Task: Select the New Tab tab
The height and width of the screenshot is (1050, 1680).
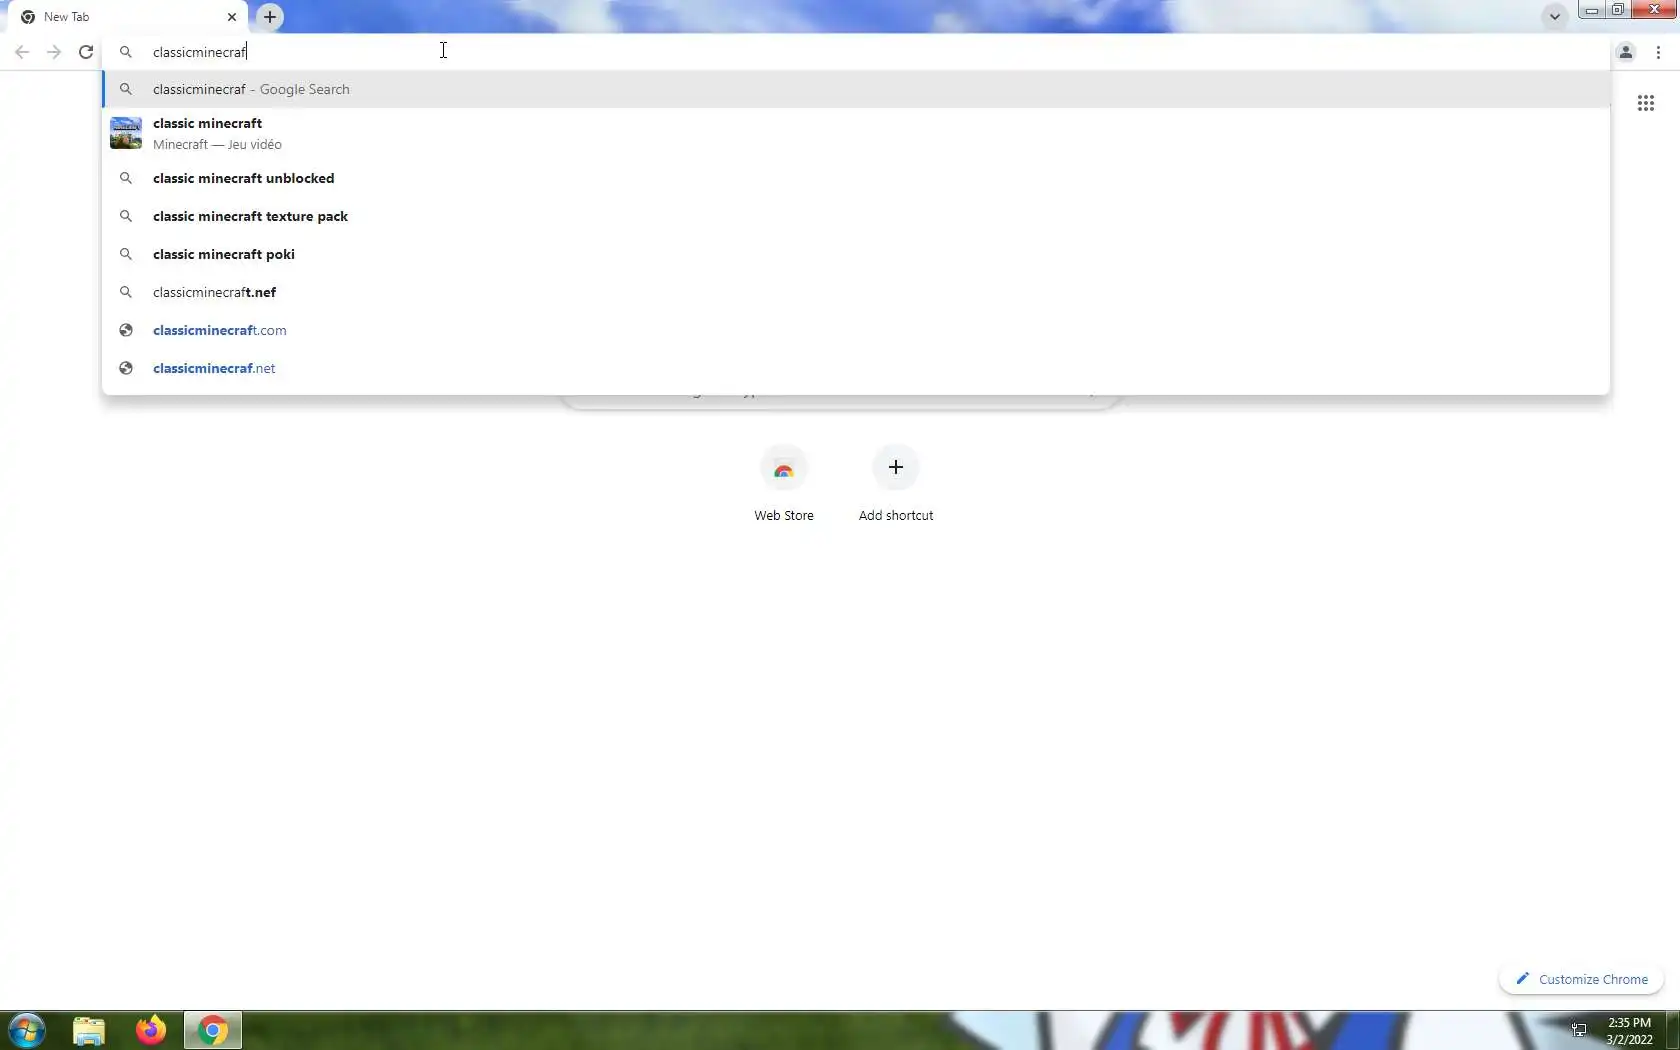Action: point(128,17)
